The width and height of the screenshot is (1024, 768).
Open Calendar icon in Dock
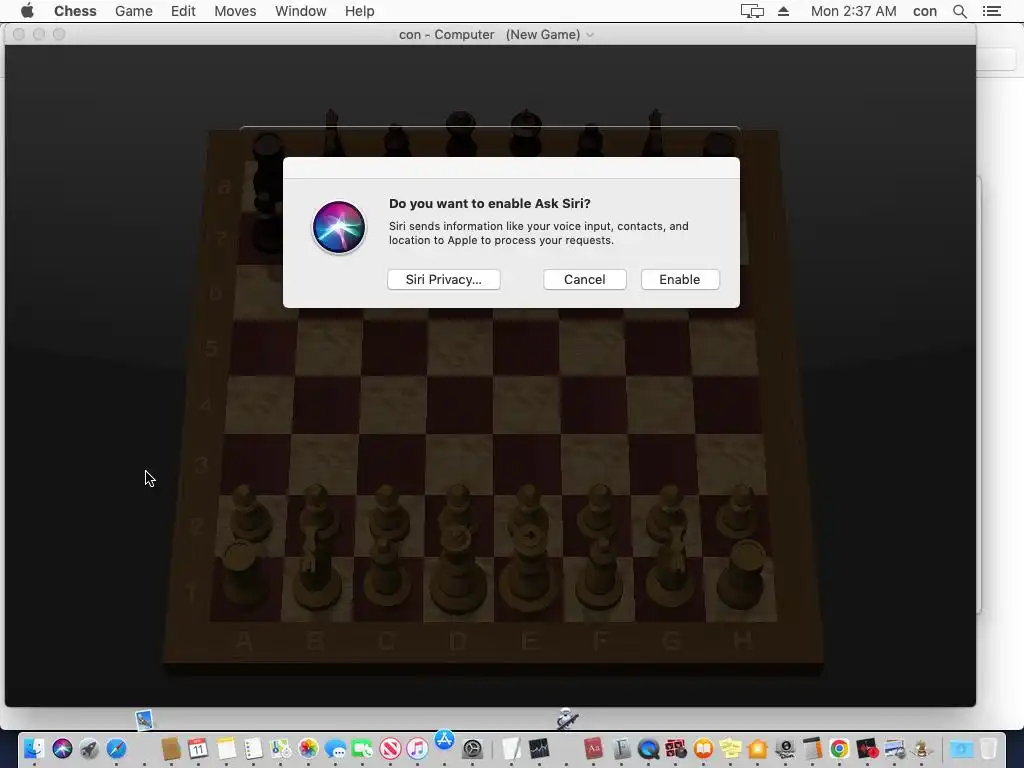(x=198, y=748)
